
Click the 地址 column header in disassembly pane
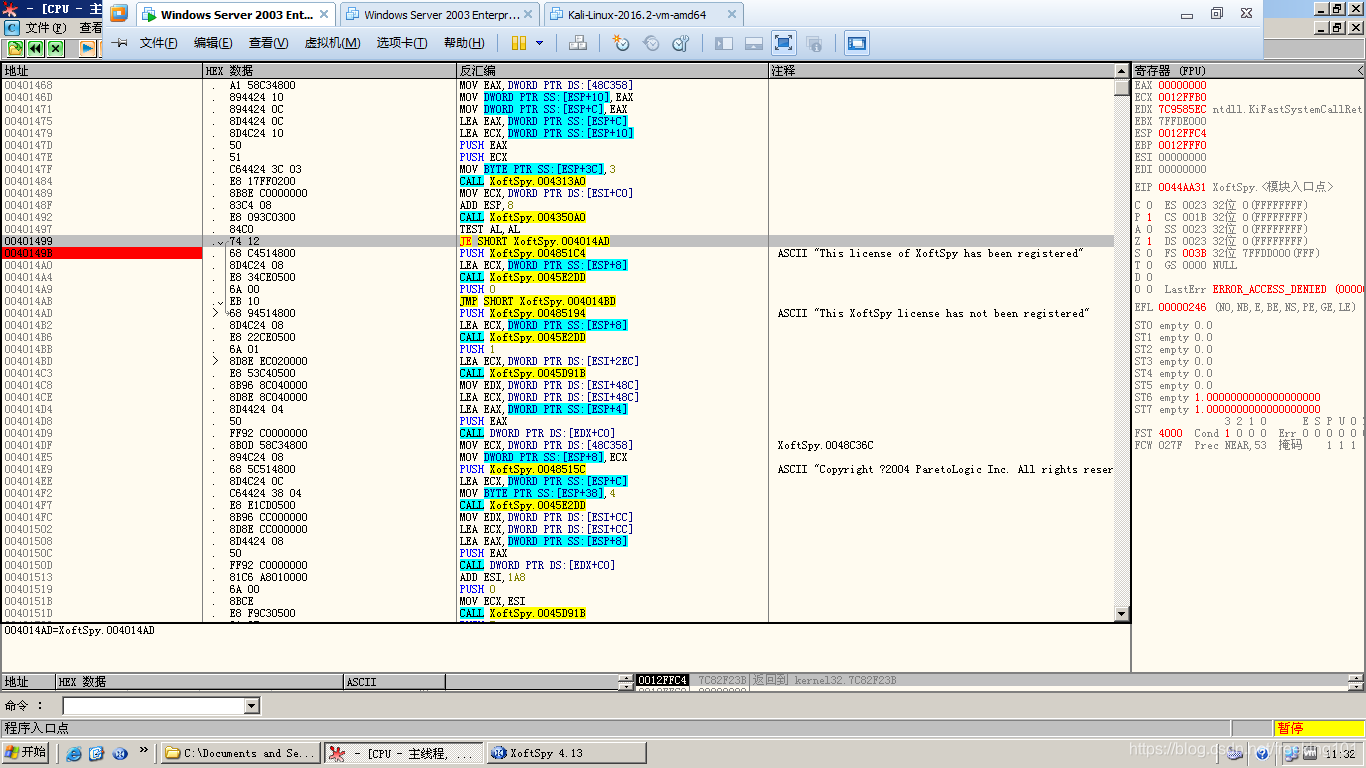pyautogui.click(x=102, y=71)
